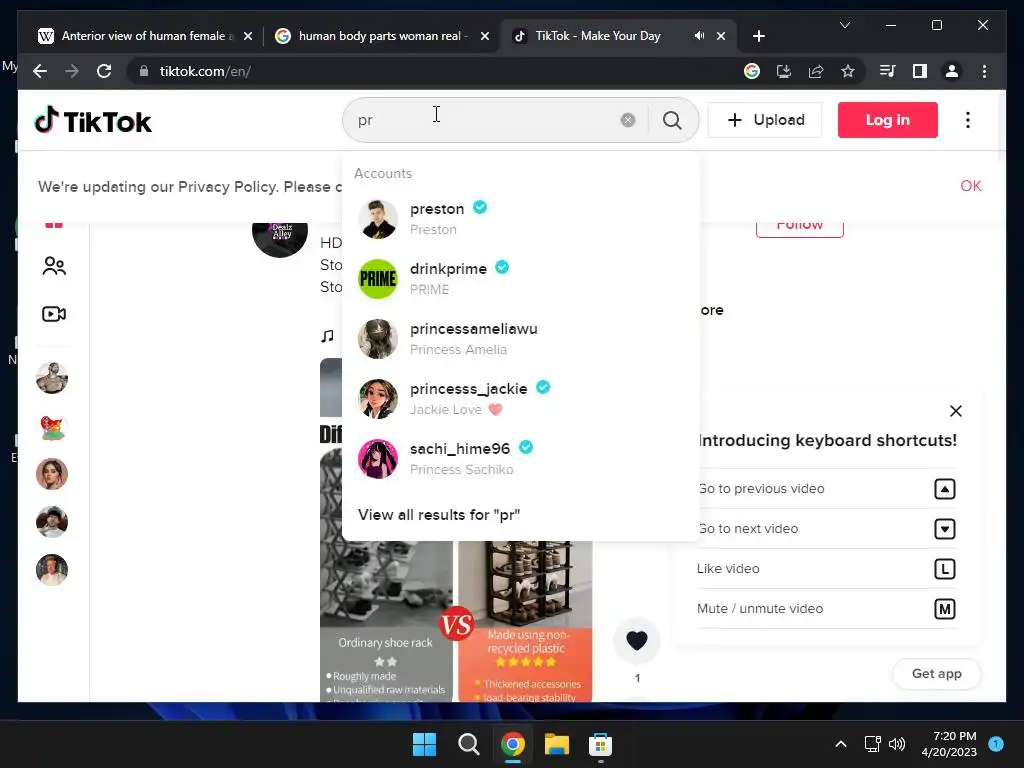This screenshot has width=1024, height=768.
Task: Open the TikTok three-dot options menu
Action: tap(968, 120)
